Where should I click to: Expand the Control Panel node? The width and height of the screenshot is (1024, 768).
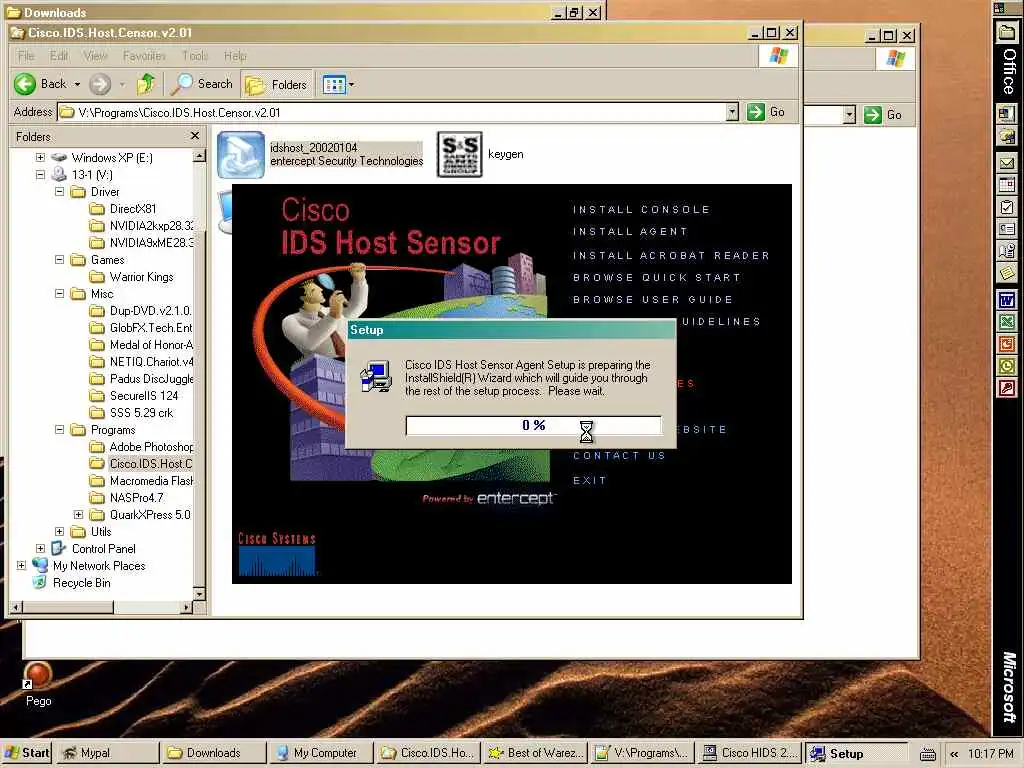click(x=40, y=549)
